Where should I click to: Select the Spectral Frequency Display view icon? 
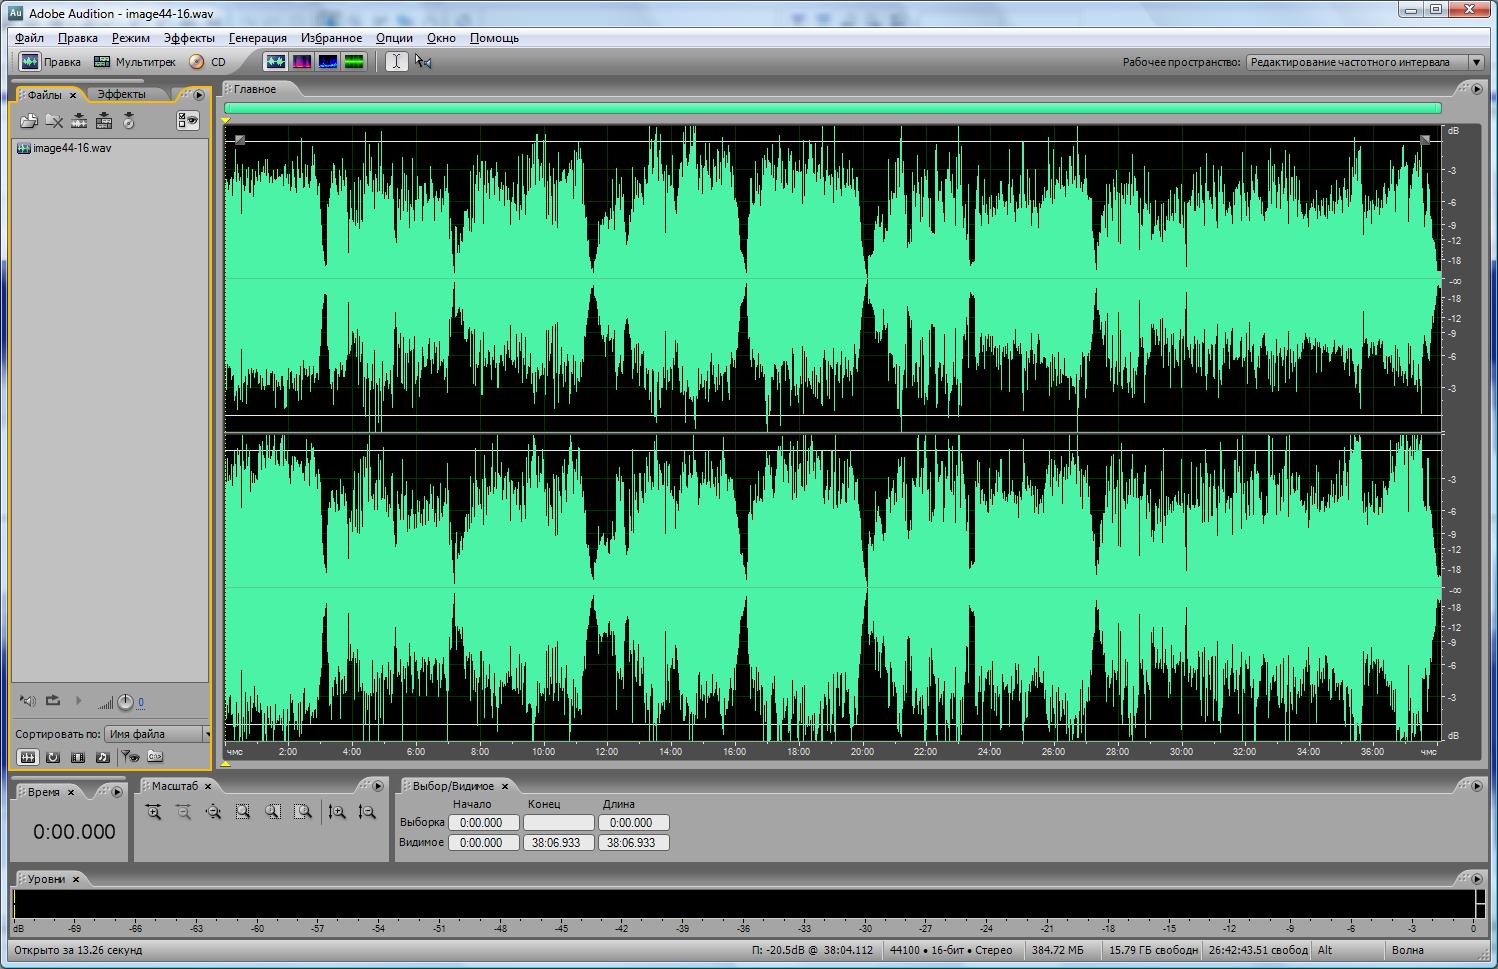point(301,62)
